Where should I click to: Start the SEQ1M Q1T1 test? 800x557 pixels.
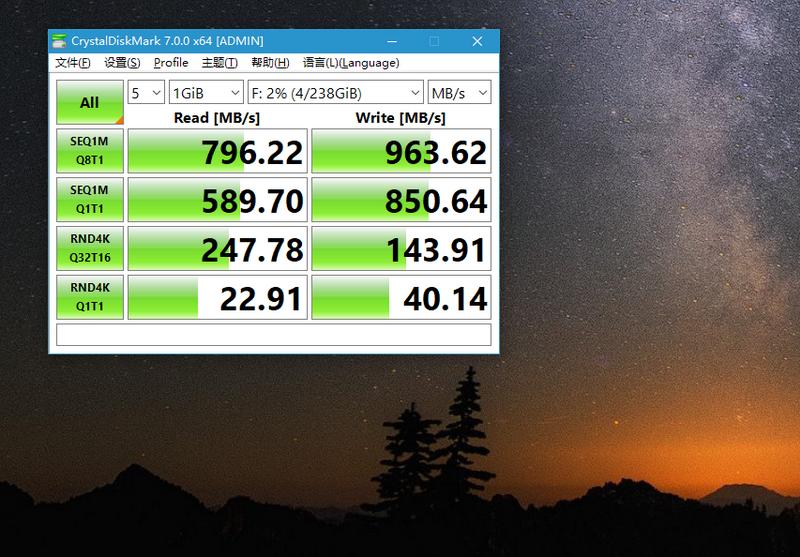tap(90, 199)
